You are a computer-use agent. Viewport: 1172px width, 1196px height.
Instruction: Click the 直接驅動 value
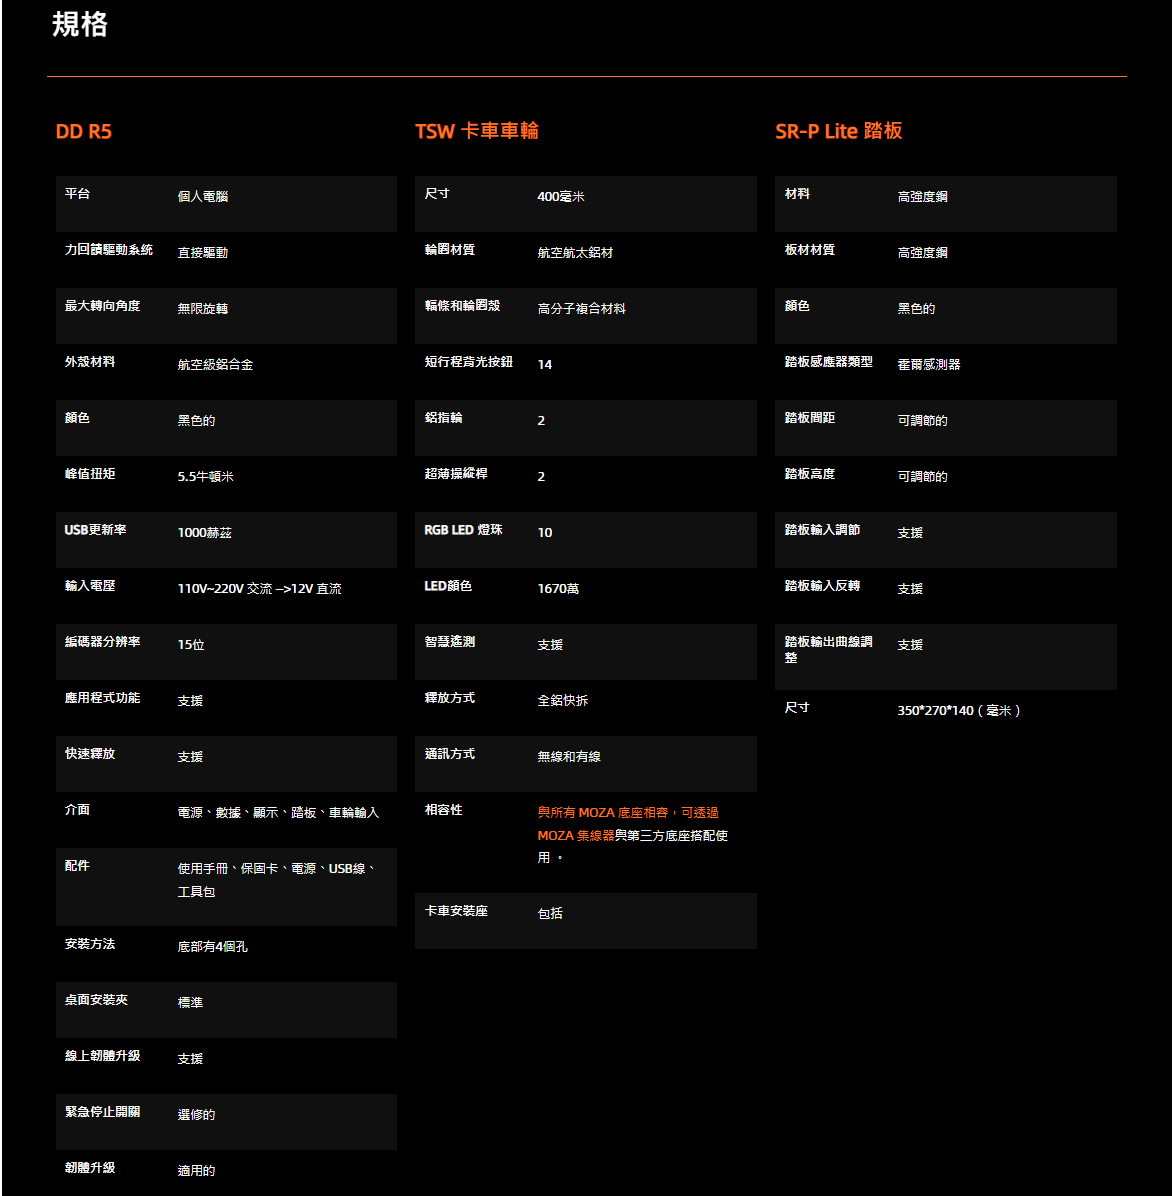pos(203,252)
